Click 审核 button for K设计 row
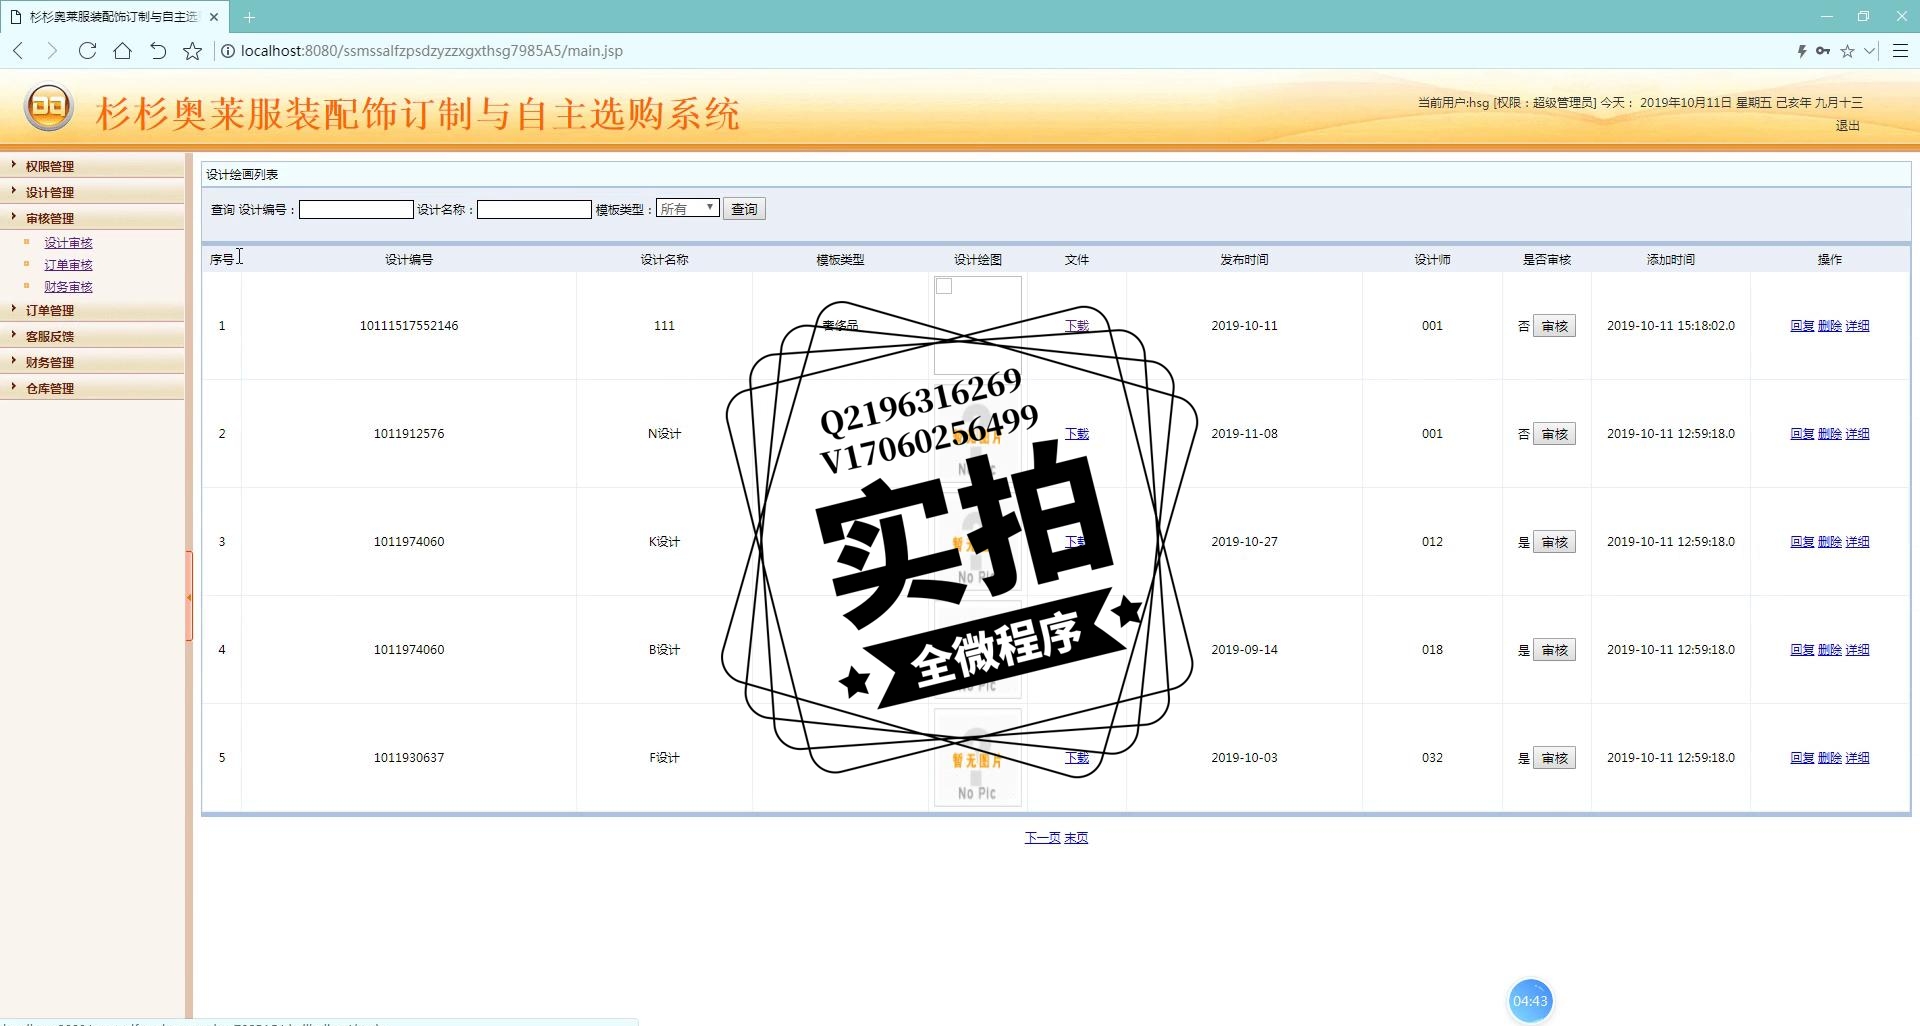Viewport: 1920px width, 1026px height. [1554, 542]
